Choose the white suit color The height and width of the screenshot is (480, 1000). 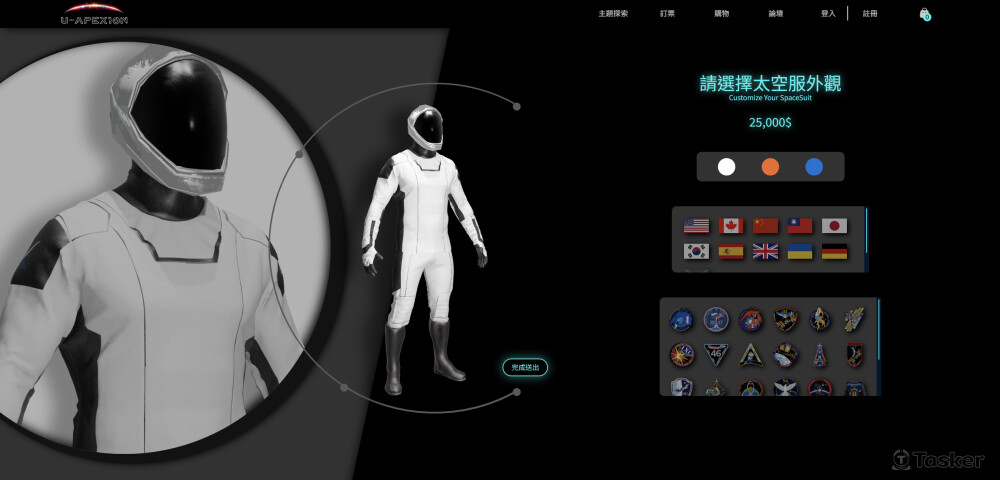727,167
